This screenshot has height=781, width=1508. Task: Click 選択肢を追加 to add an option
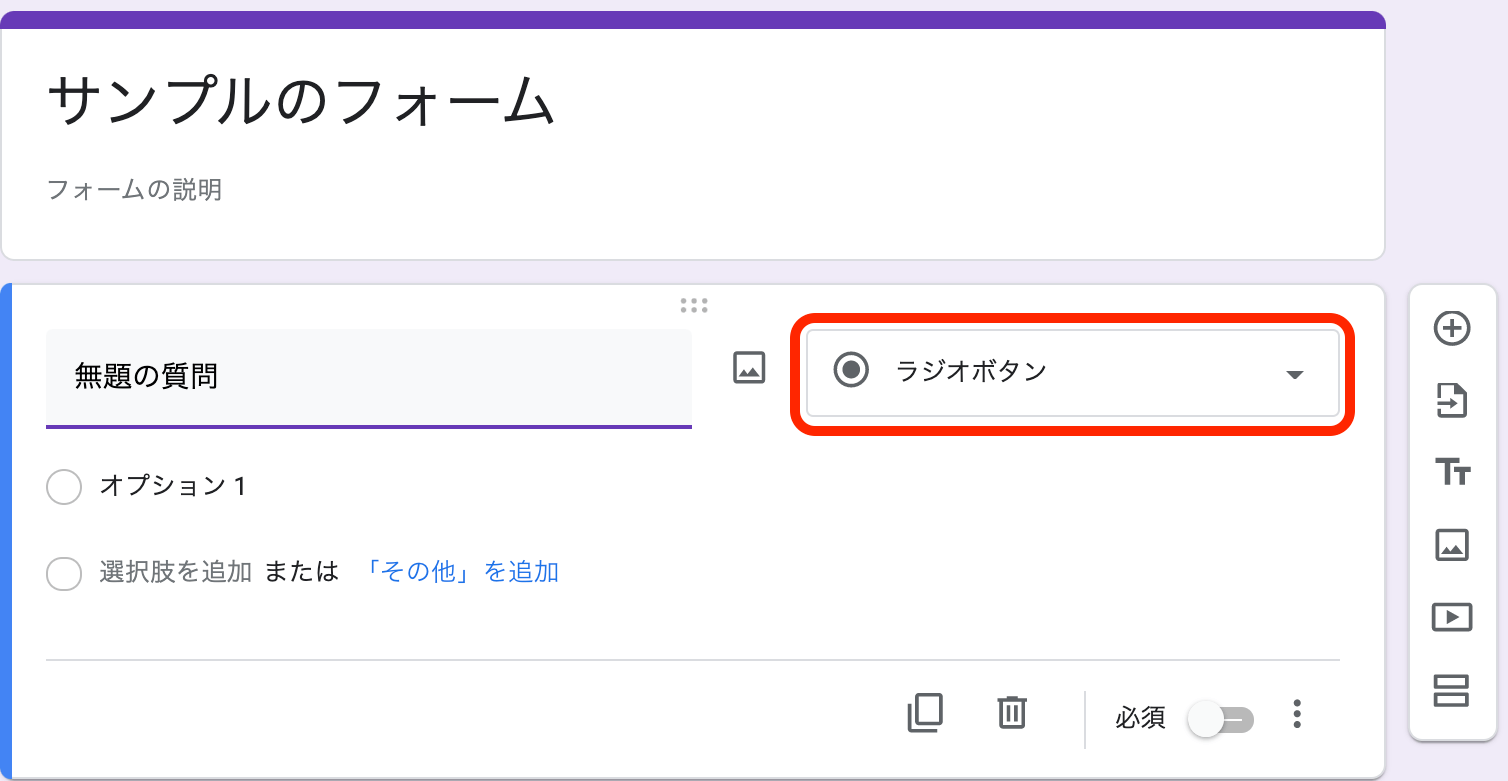tap(177, 571)
